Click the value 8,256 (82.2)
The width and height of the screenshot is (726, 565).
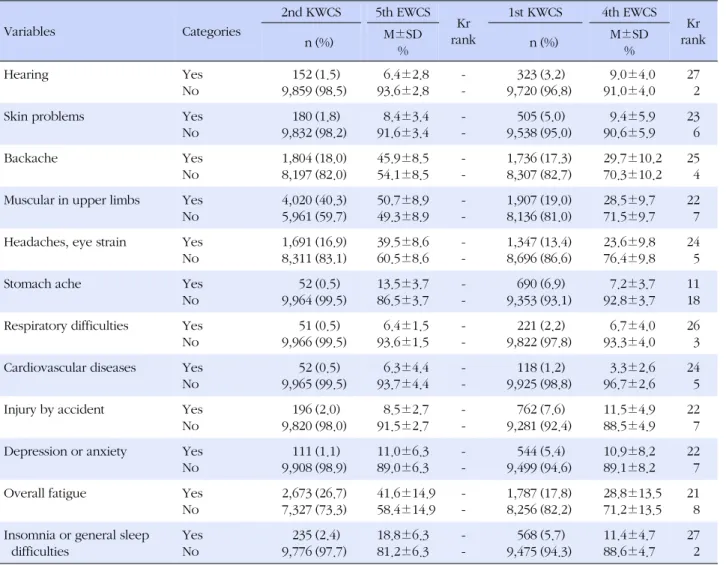538,510
